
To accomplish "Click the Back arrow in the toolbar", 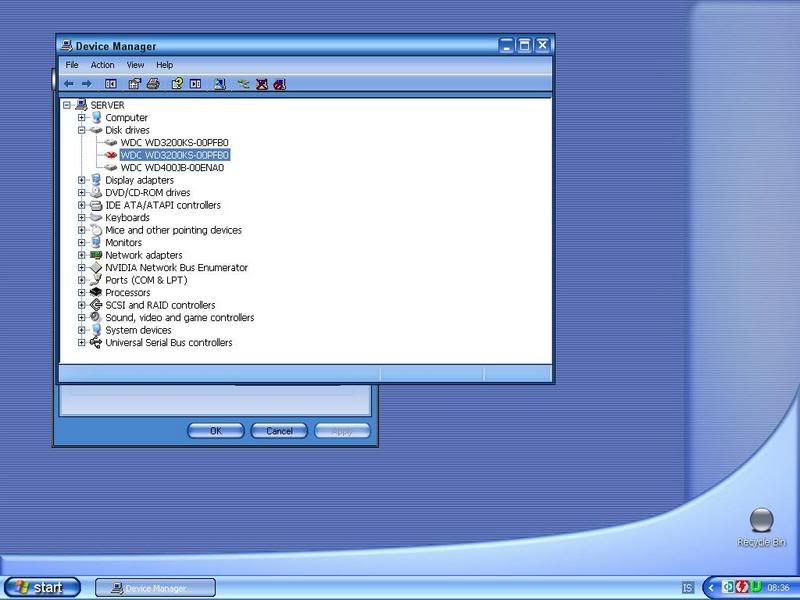I will pos(69,84).
